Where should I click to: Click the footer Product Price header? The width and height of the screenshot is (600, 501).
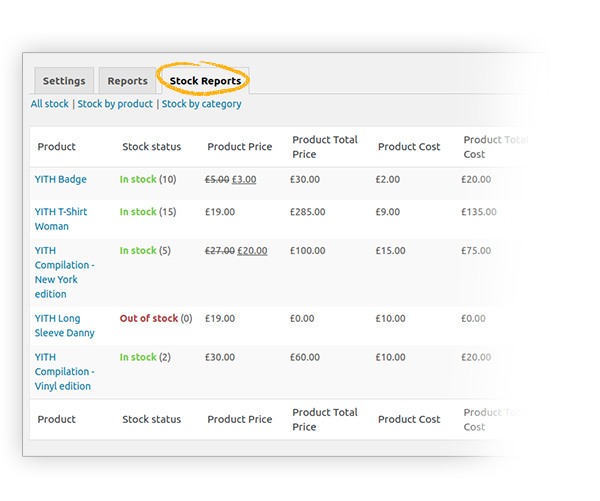coord(240,419)
